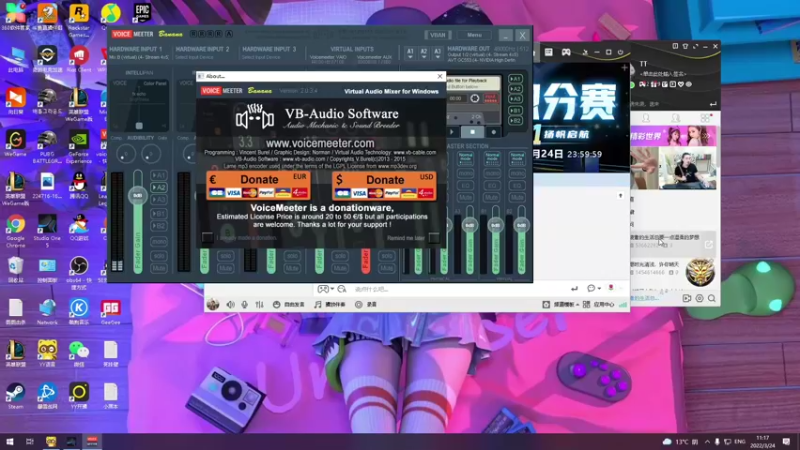Viewport: 800px width, 450px height.
Task: Toggle cassette player routing to A3
Action: [515, 98]
